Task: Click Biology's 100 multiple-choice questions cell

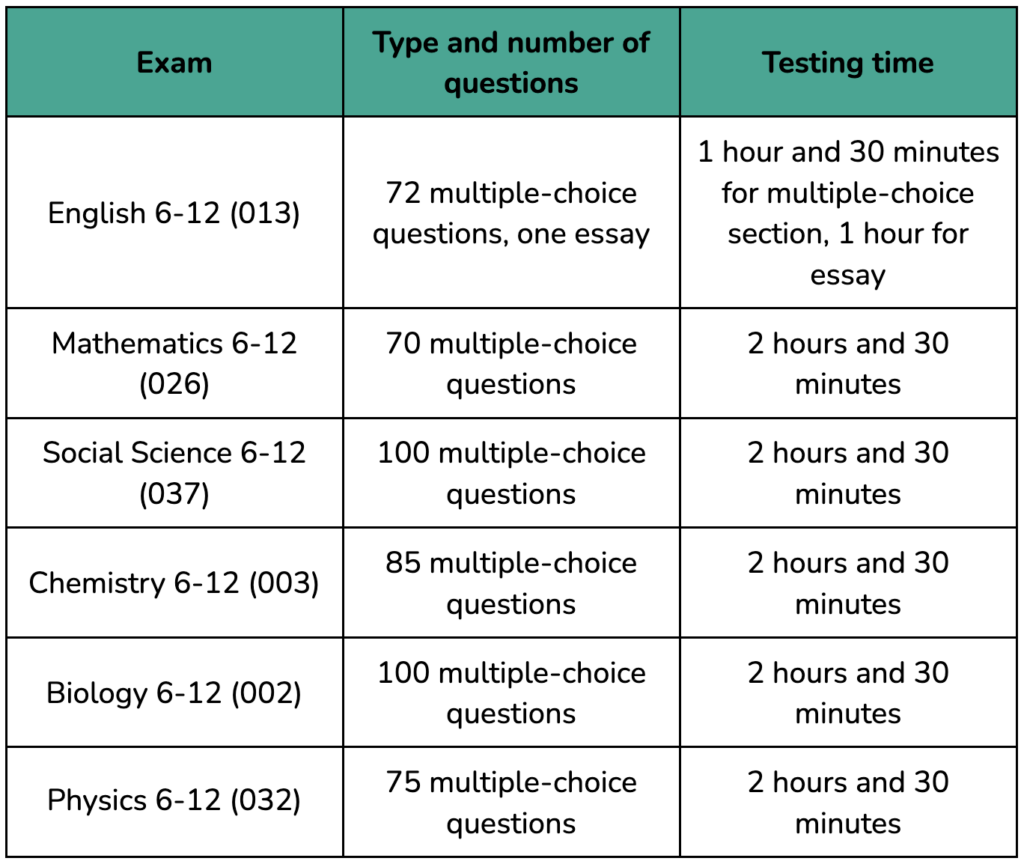Action: [x=511, y=693]
